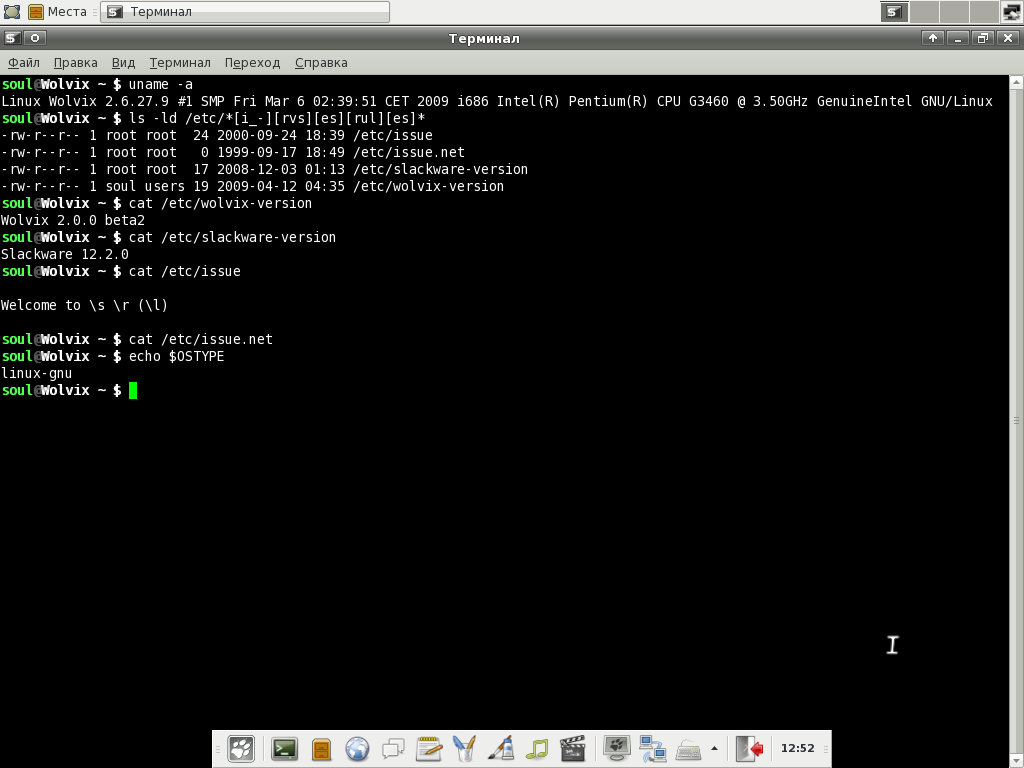Open the chat bubbles messenger icon
The image size is (1024, 768).
click(x=393, y=749)
